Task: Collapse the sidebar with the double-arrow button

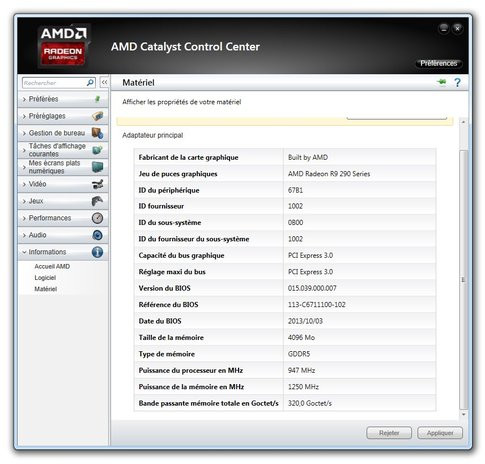Action: click(104, 82)
